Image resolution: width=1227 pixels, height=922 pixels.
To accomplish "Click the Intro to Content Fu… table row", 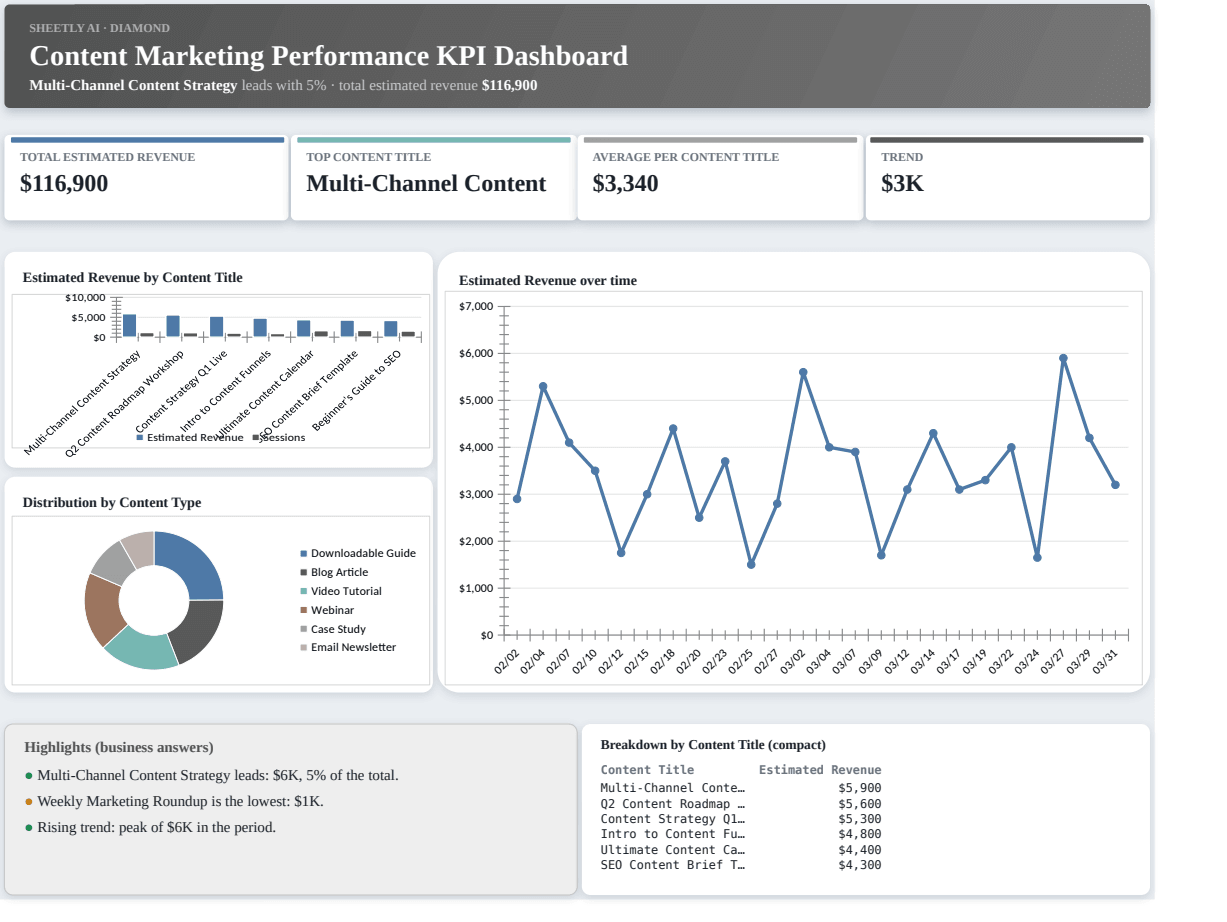I will click(x=741, y=834).
